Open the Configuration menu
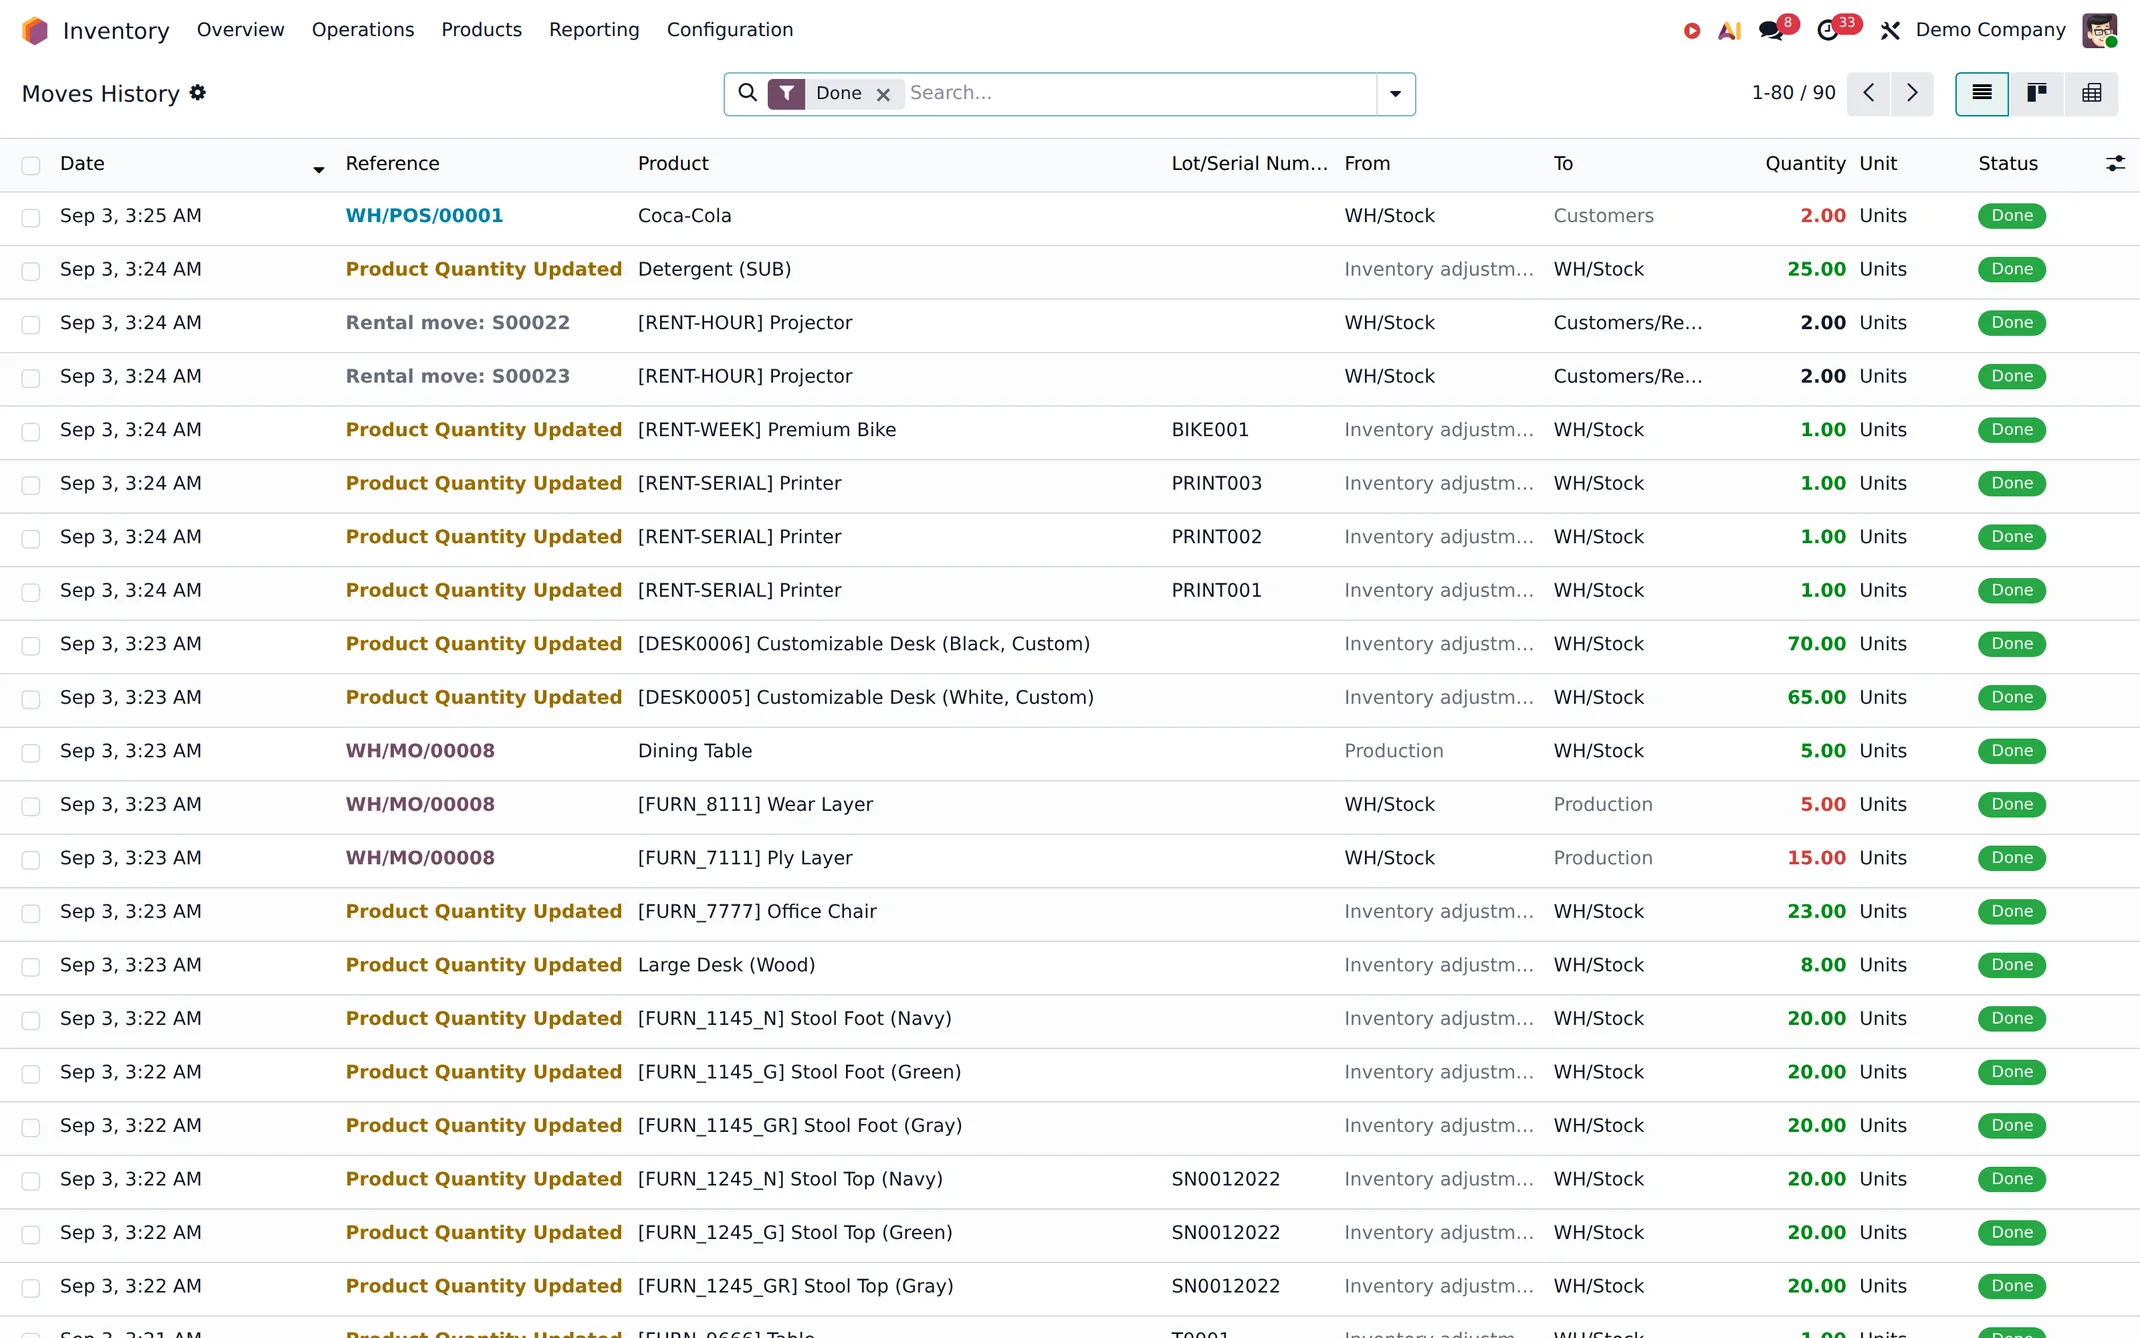The image size is (2140, 1338). pyautogui.click(x=730, y=30)
